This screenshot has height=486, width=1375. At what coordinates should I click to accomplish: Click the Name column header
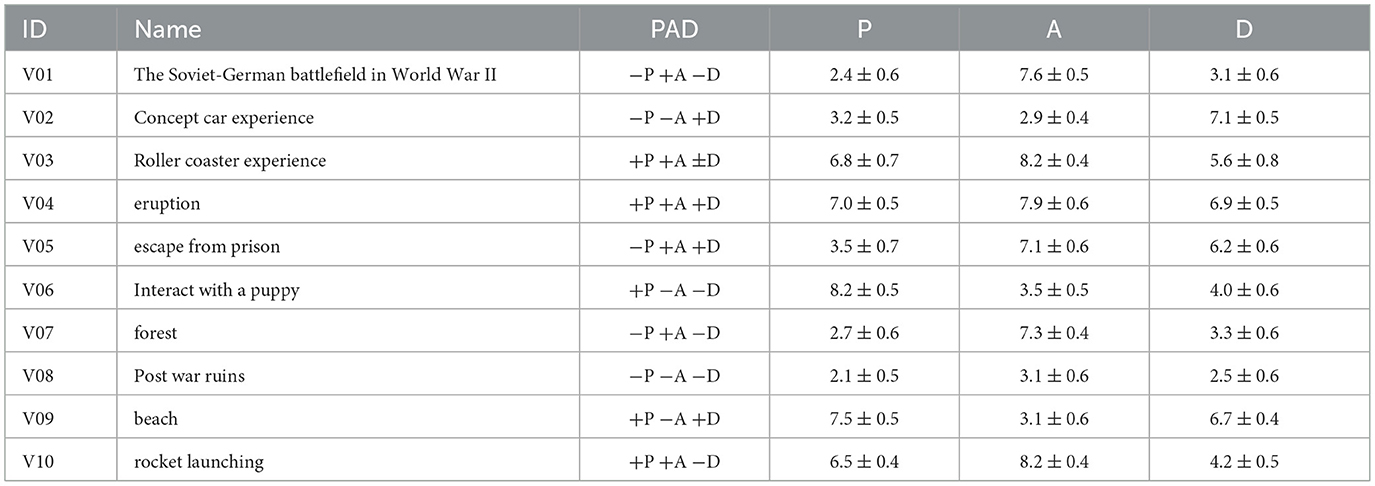point(168,30)
